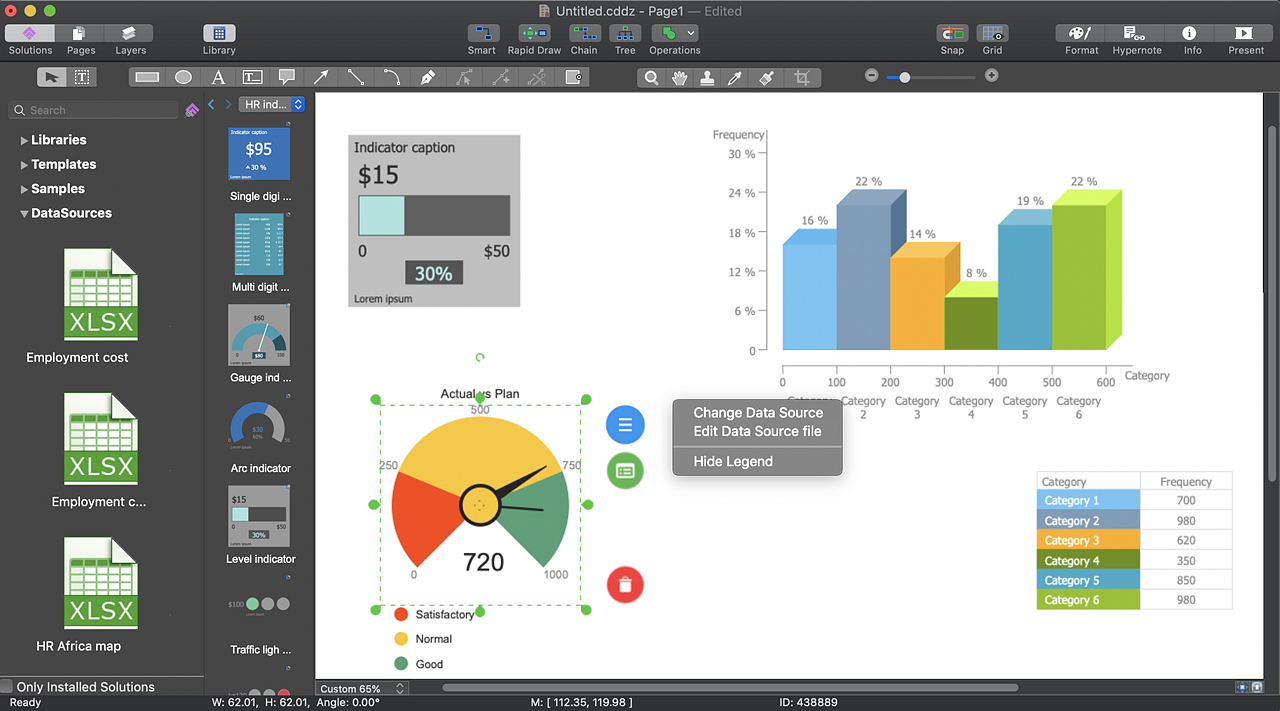Select the Crop tool

point(801,77)
